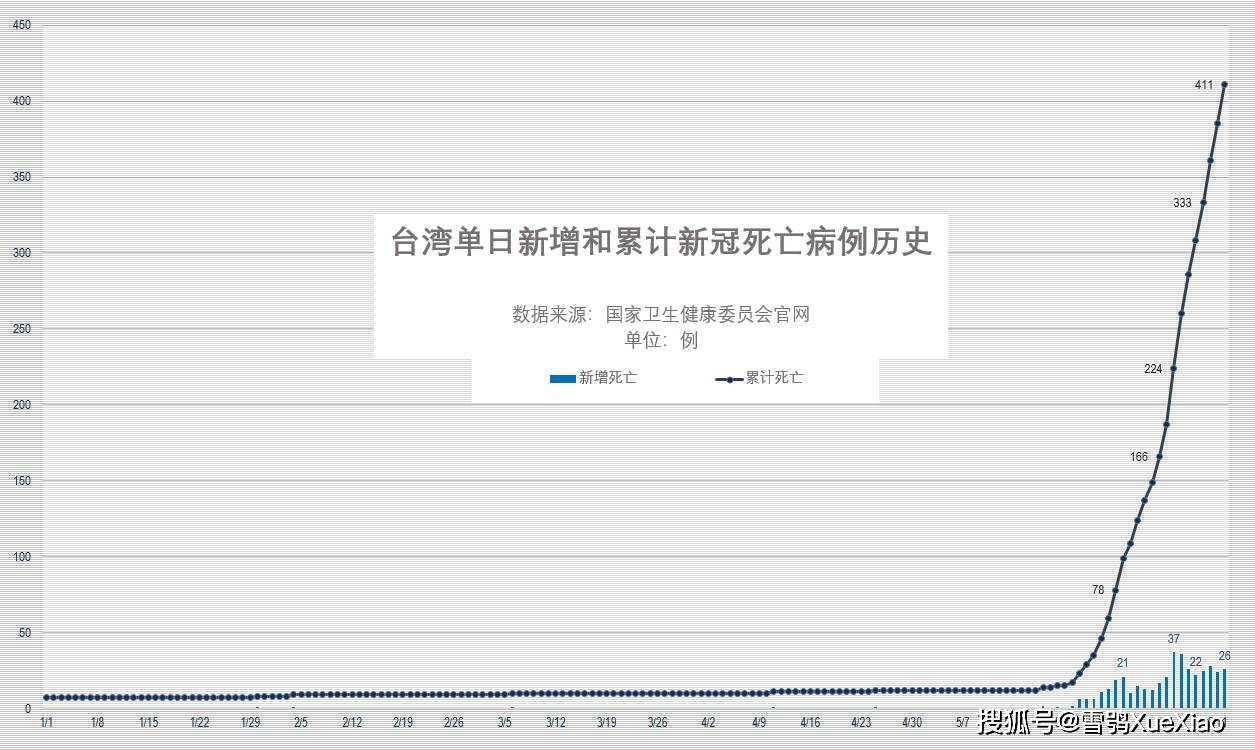
Task: Click the 1/1 date on x-axis
Action: (x=46, y=722)
